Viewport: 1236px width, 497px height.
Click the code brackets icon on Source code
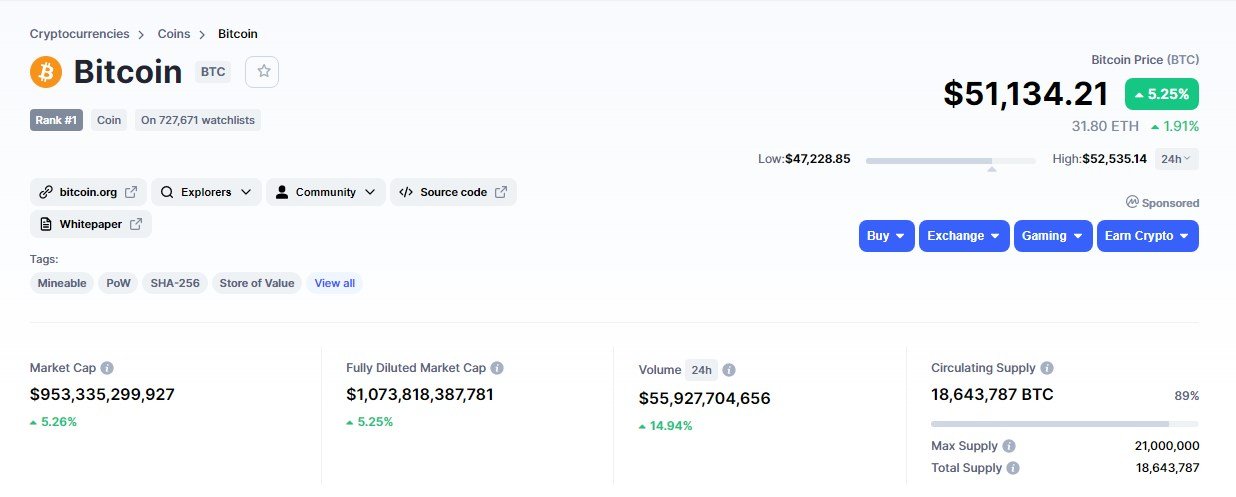point(406,192)
